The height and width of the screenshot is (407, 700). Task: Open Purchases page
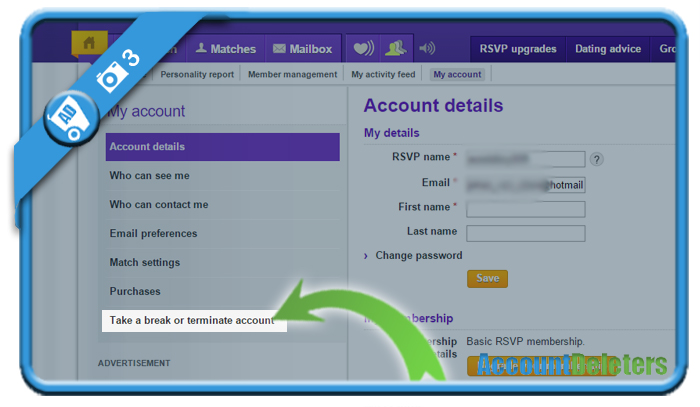click(222, 291)
